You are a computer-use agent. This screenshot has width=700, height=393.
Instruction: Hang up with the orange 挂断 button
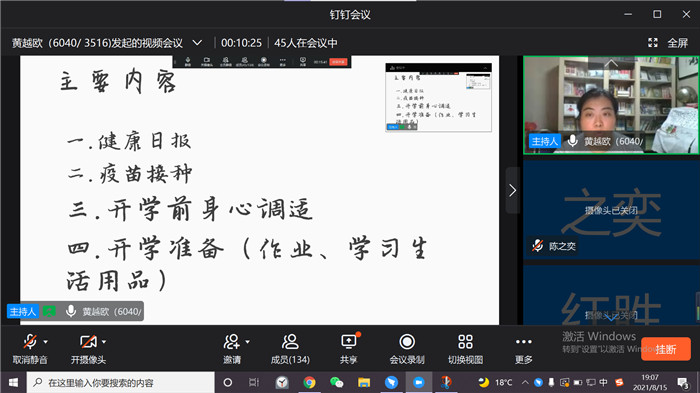666,349
